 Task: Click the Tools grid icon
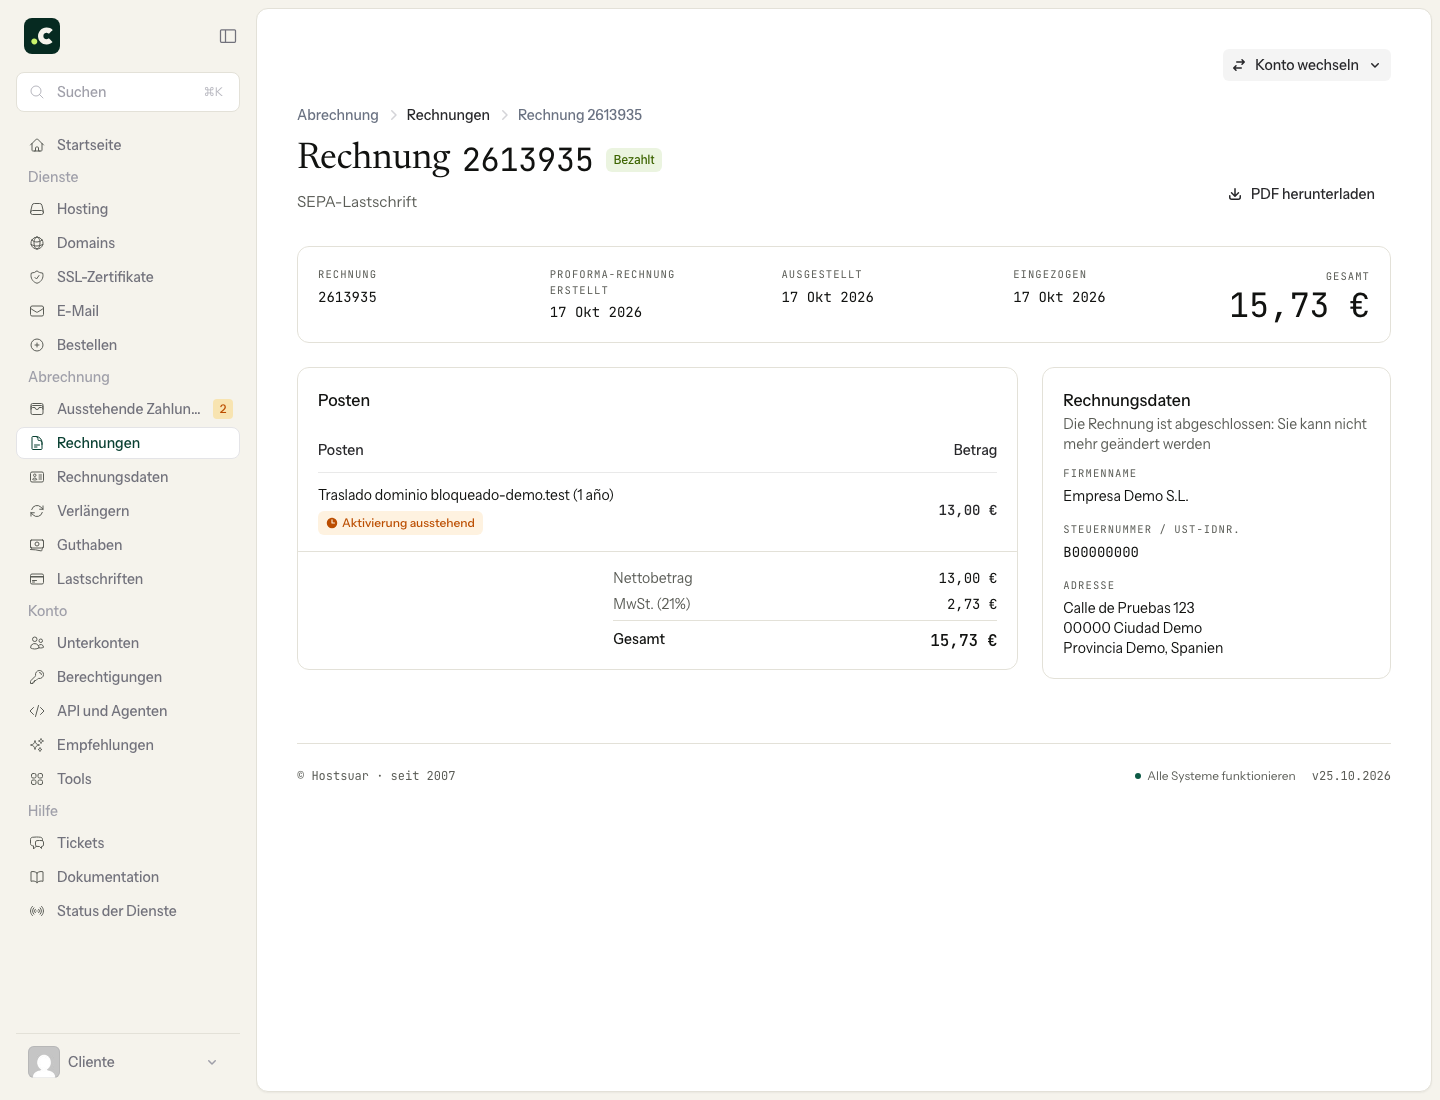click(37, 779)
